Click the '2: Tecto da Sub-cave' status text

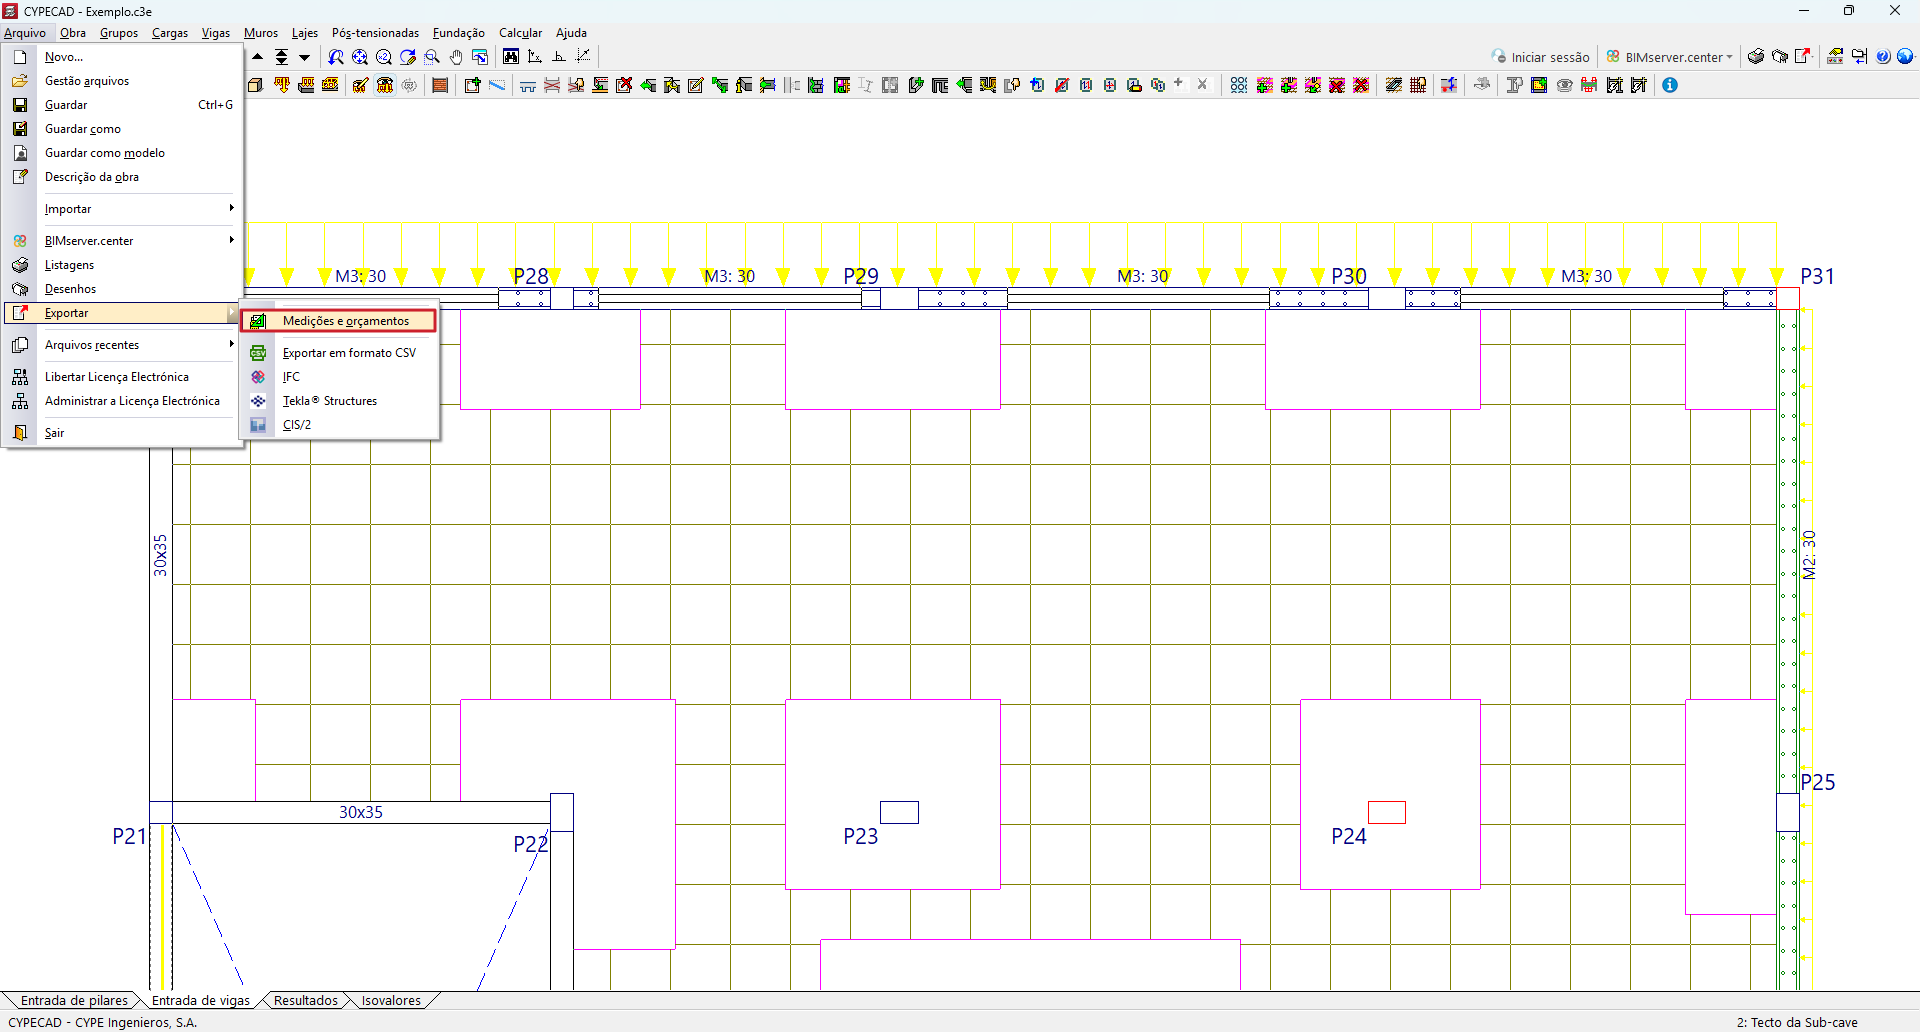point(1797,1022)
